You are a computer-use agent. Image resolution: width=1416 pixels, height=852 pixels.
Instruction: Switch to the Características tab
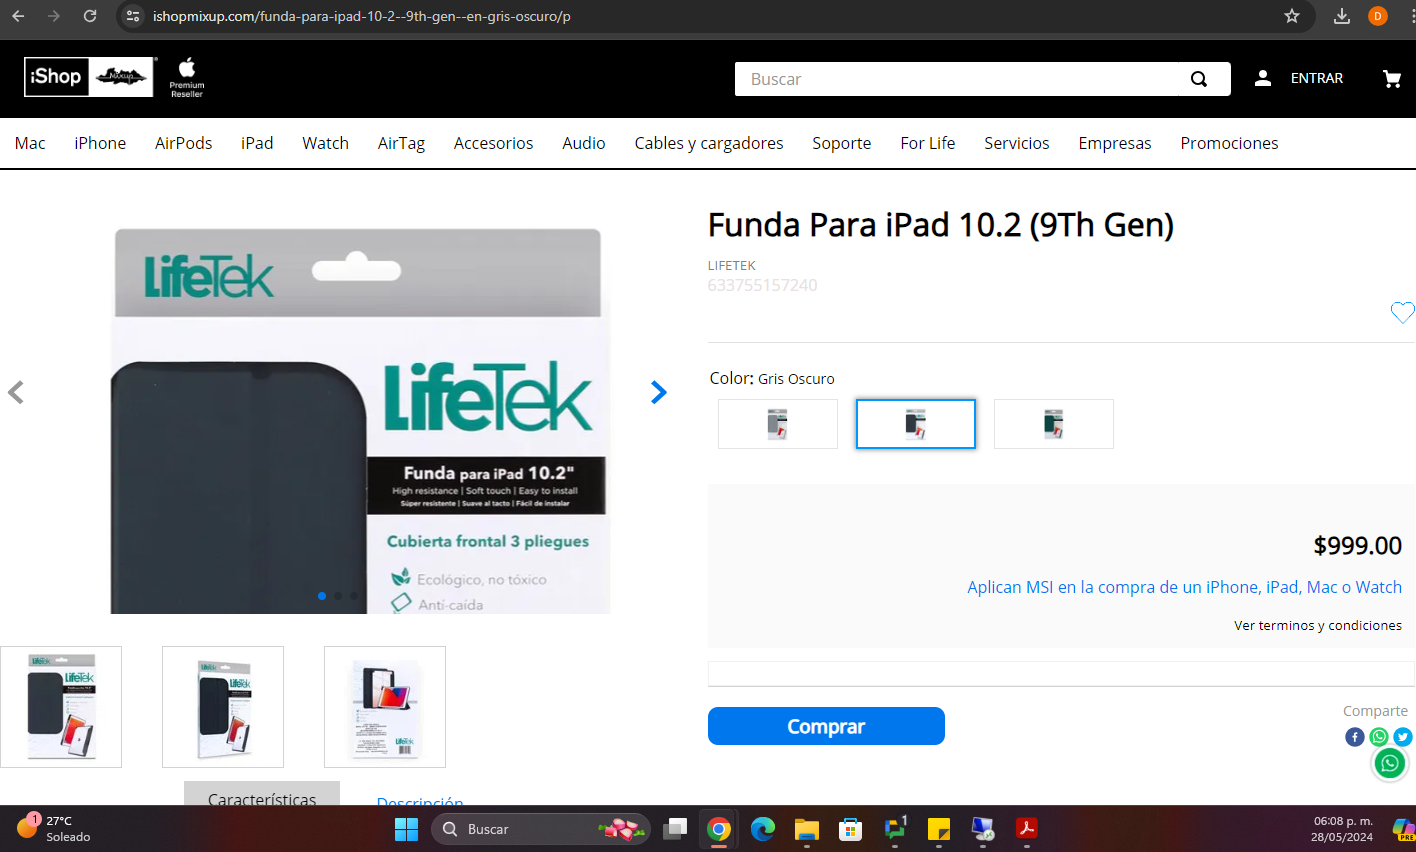click(262, 794)
